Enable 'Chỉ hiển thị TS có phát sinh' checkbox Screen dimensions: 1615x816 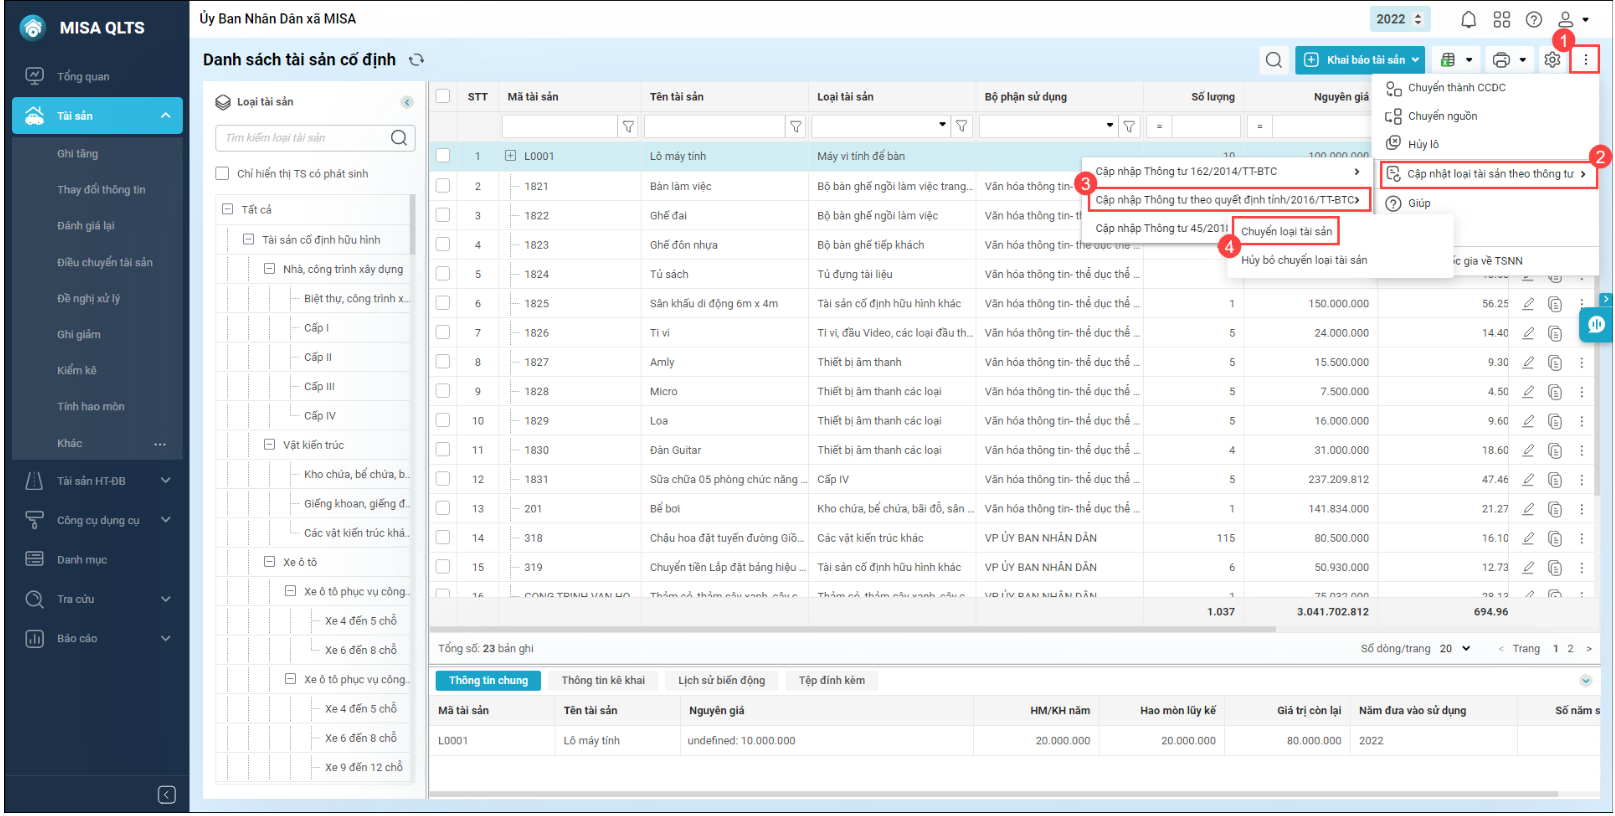(x=223, y=174)
